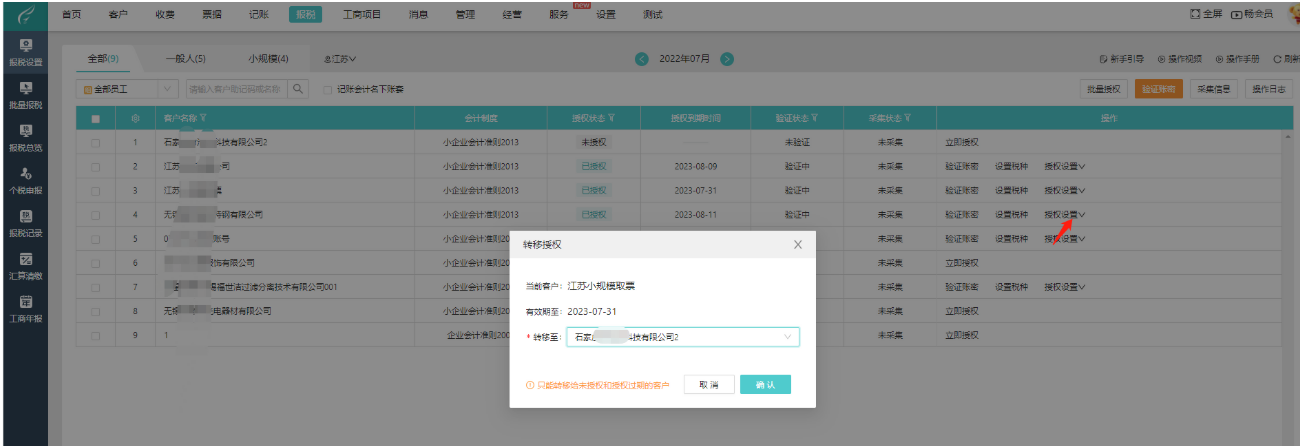Open the 全部员工 dropdown

point(166,90)
